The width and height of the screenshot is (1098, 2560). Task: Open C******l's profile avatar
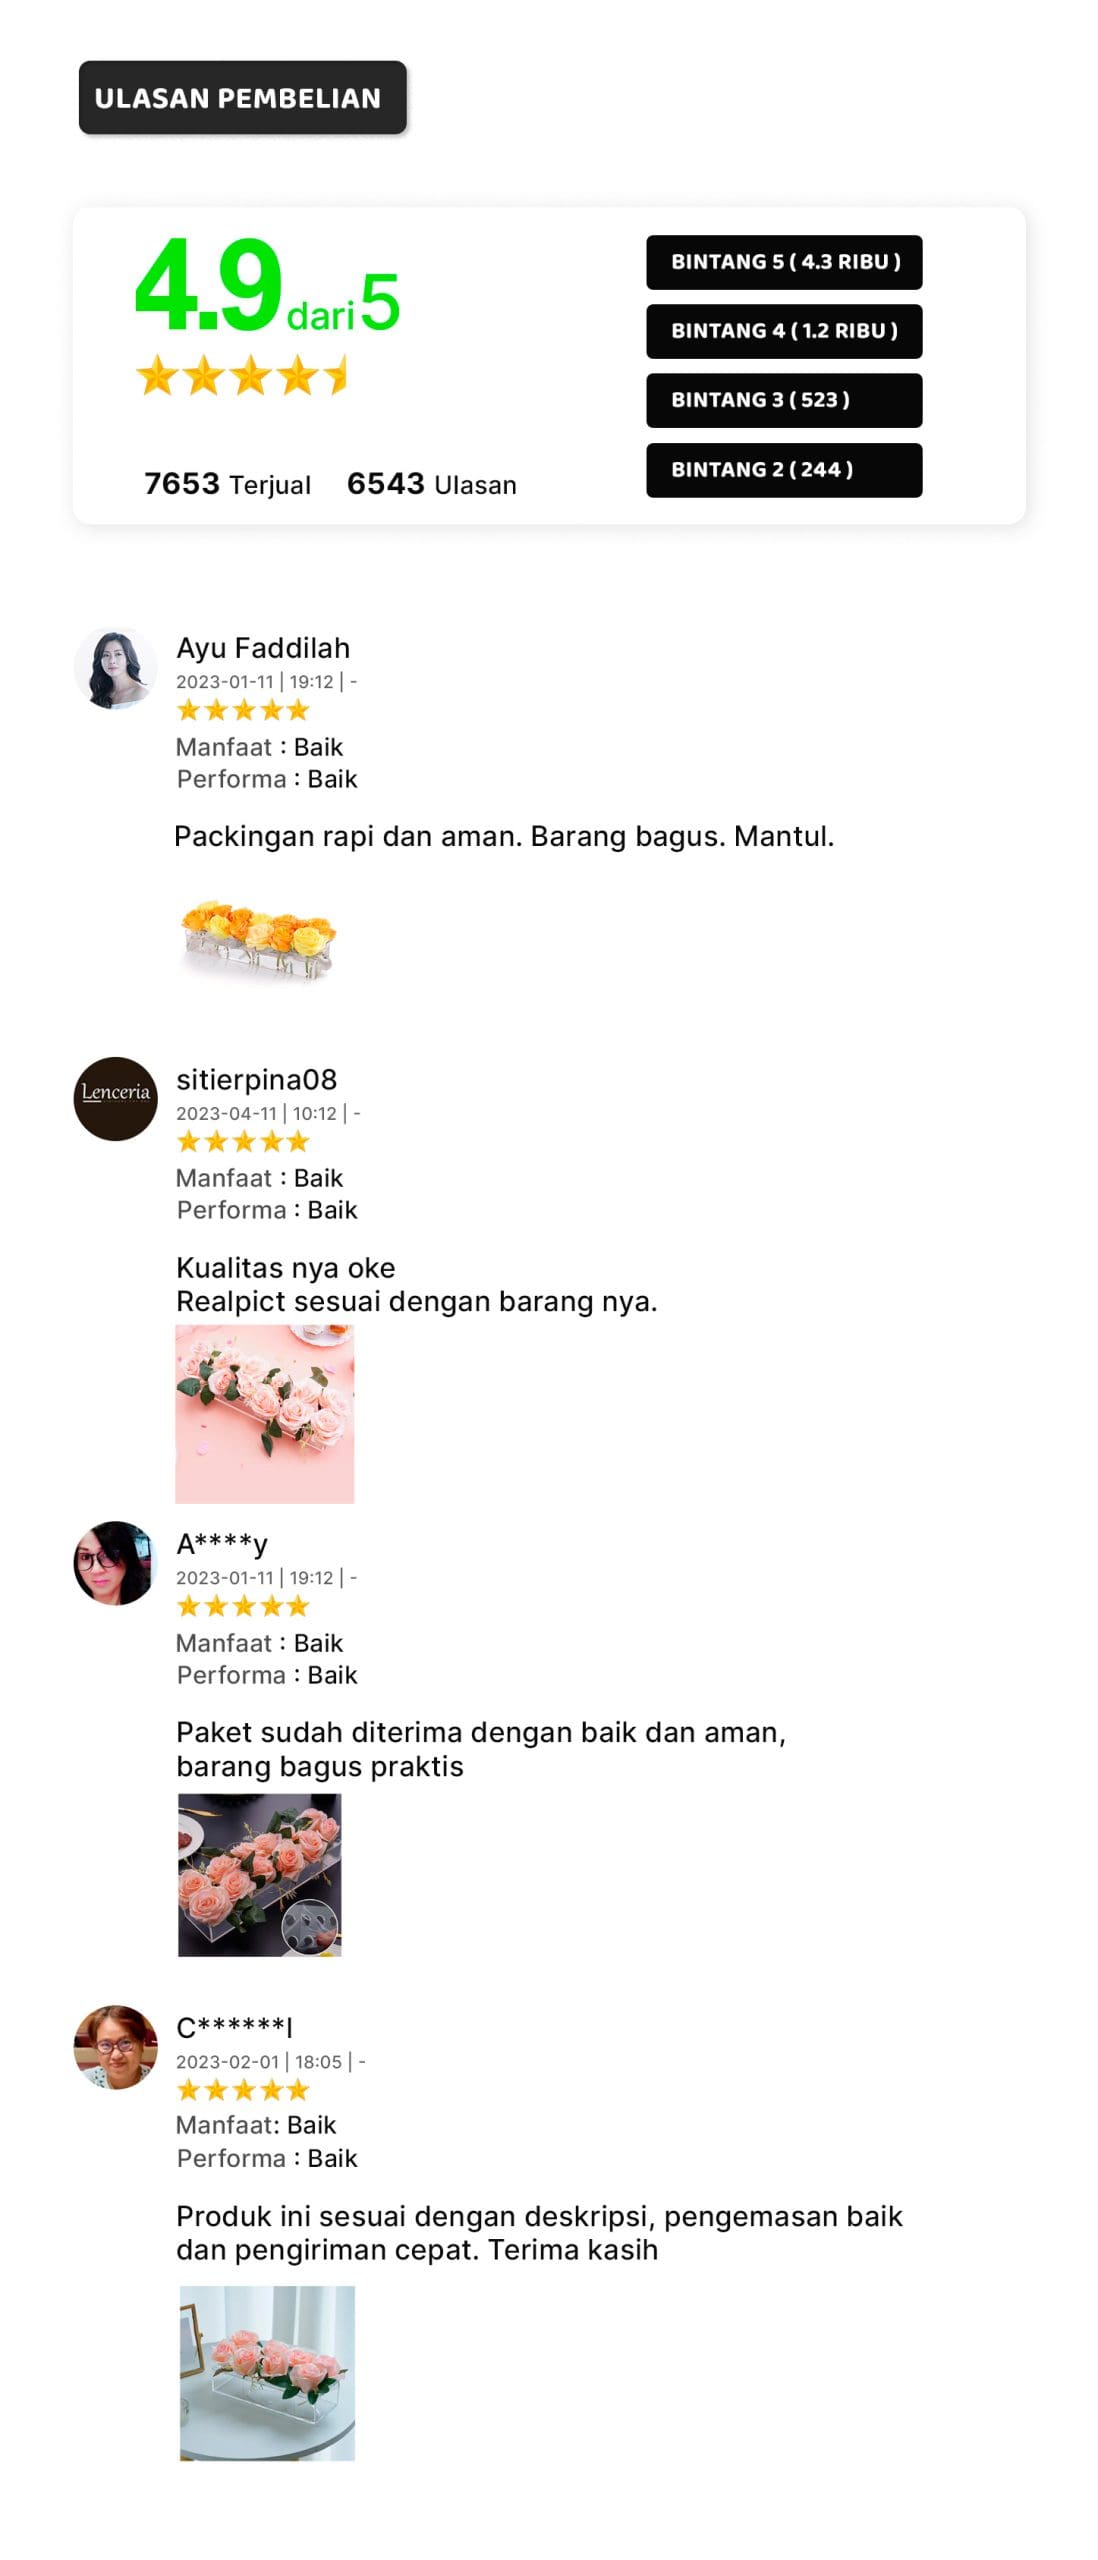[115, 2047]
